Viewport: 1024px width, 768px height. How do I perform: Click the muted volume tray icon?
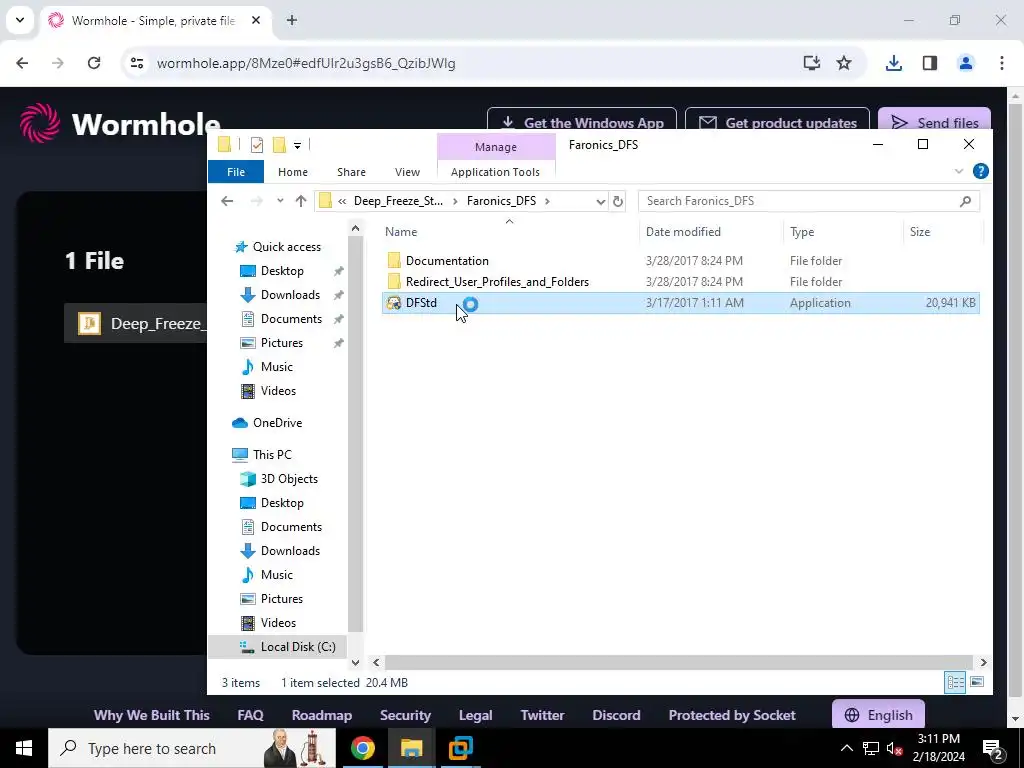[x=895, y=748]
